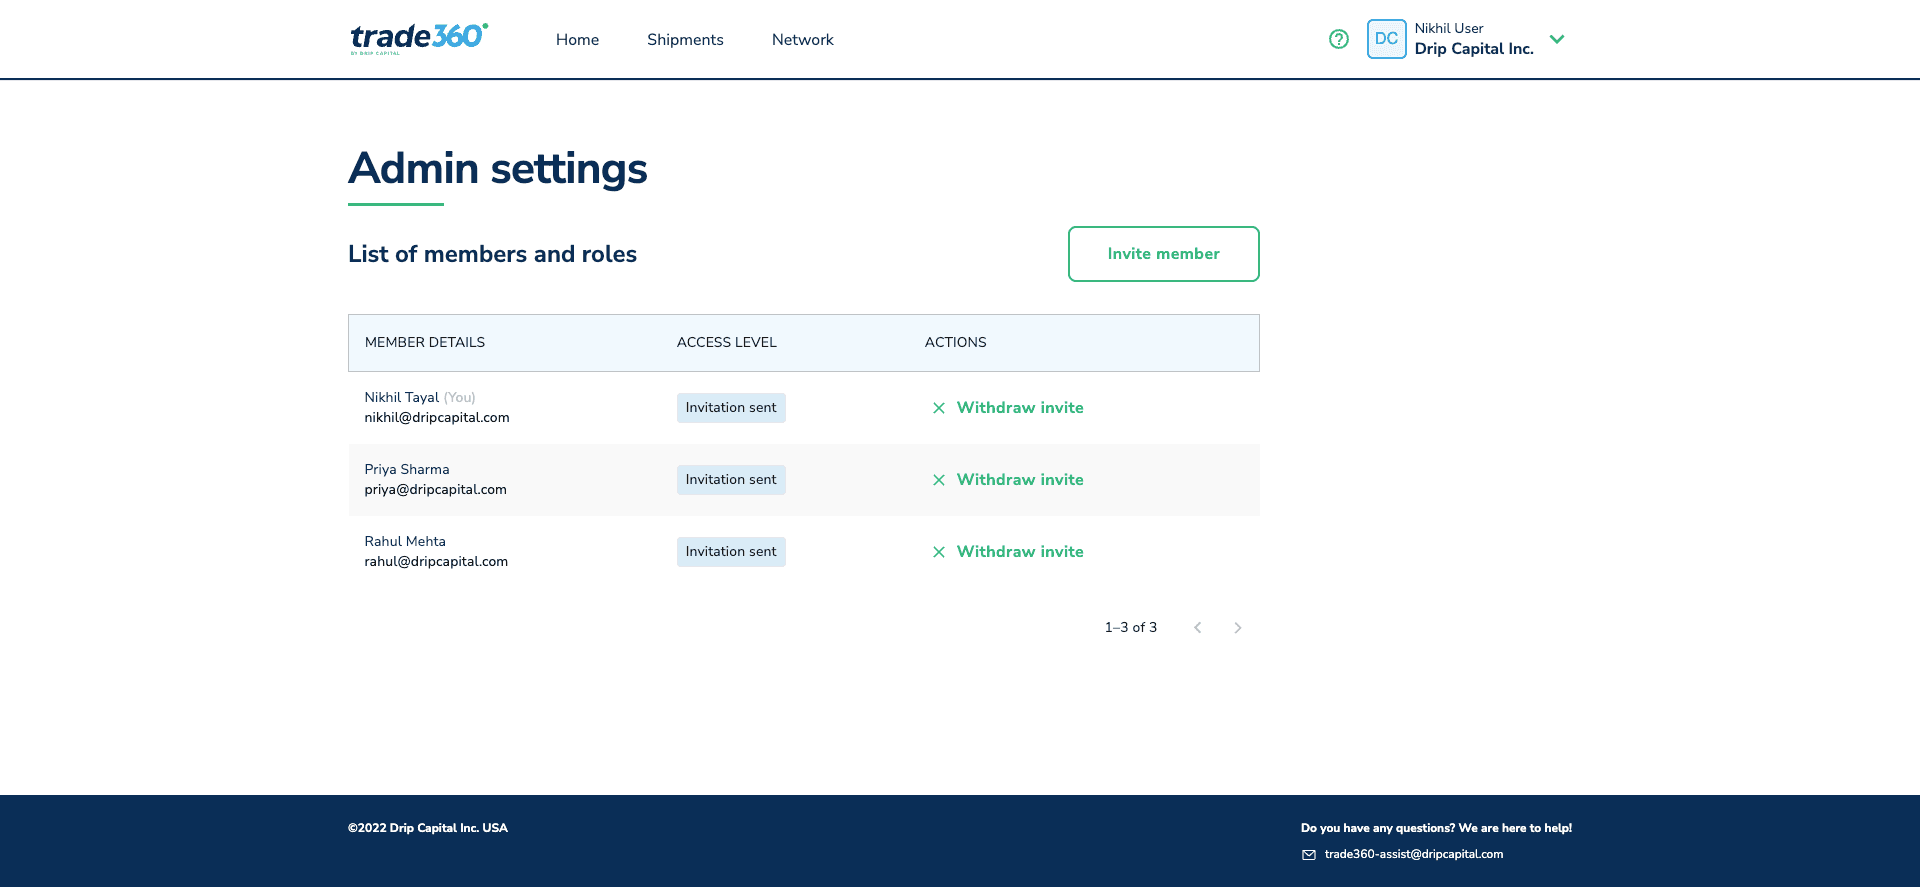The image size is (1920, 887).
Task: Click the DC company avatar
Action: click(1386, 39)
